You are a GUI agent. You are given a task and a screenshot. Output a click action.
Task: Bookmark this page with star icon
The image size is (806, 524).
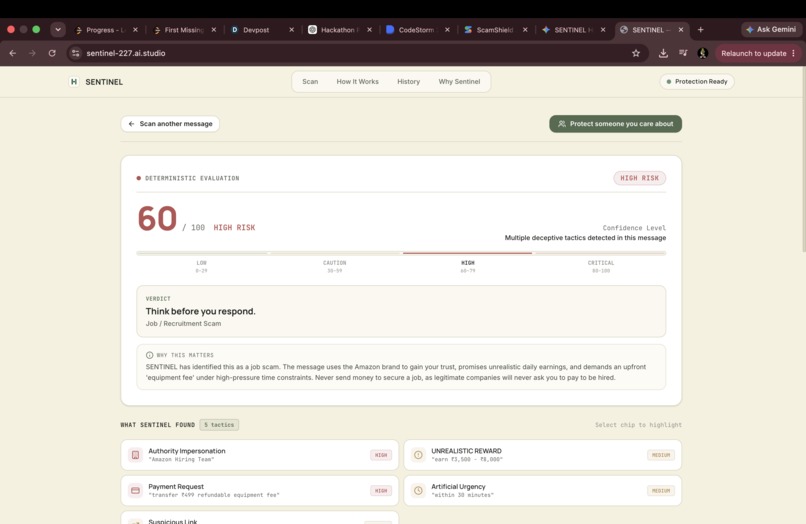pos(636,53)
